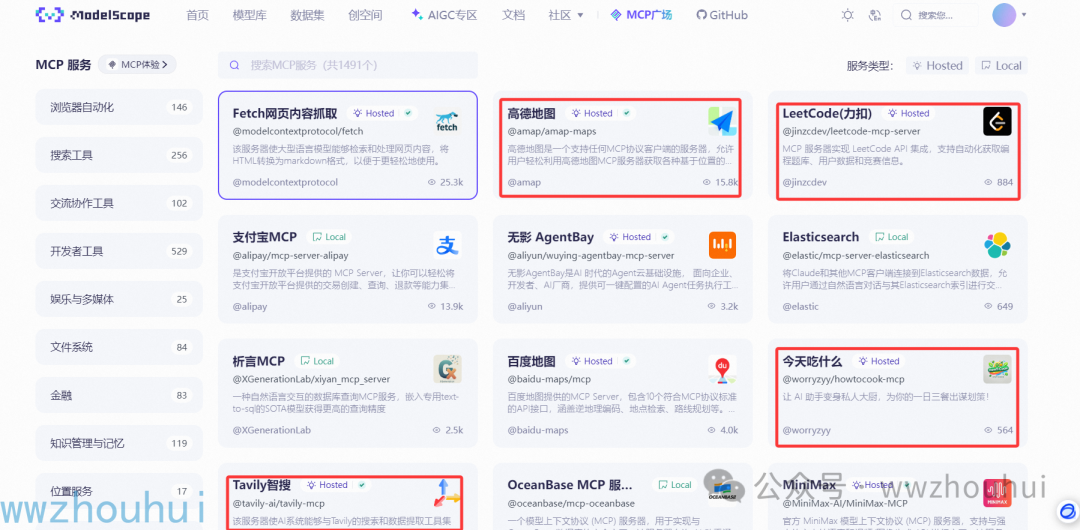This screenshot has height=530, width=1080.
Task: Open the 支付宝MCP card title
Action: [x=264, y=237]
